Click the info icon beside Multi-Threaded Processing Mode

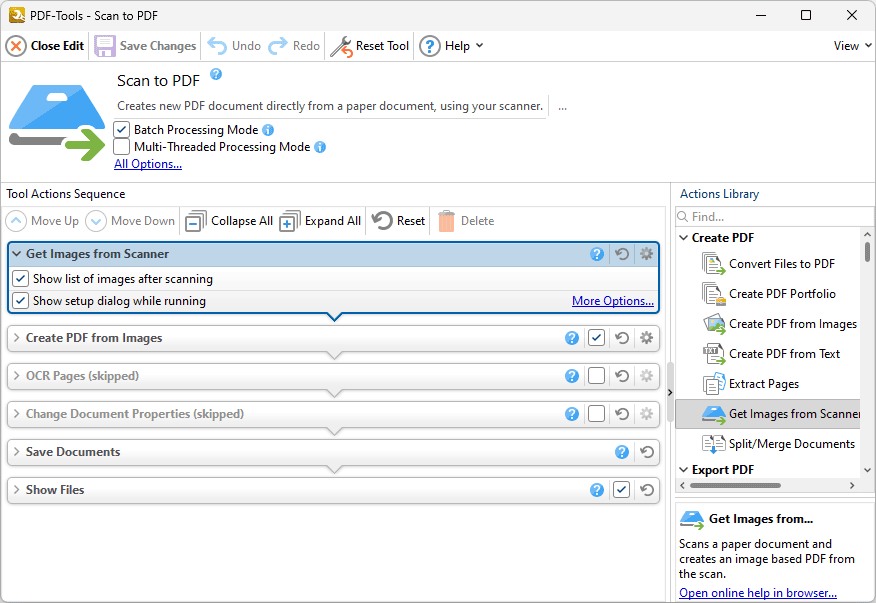click(x=320, y=147)
